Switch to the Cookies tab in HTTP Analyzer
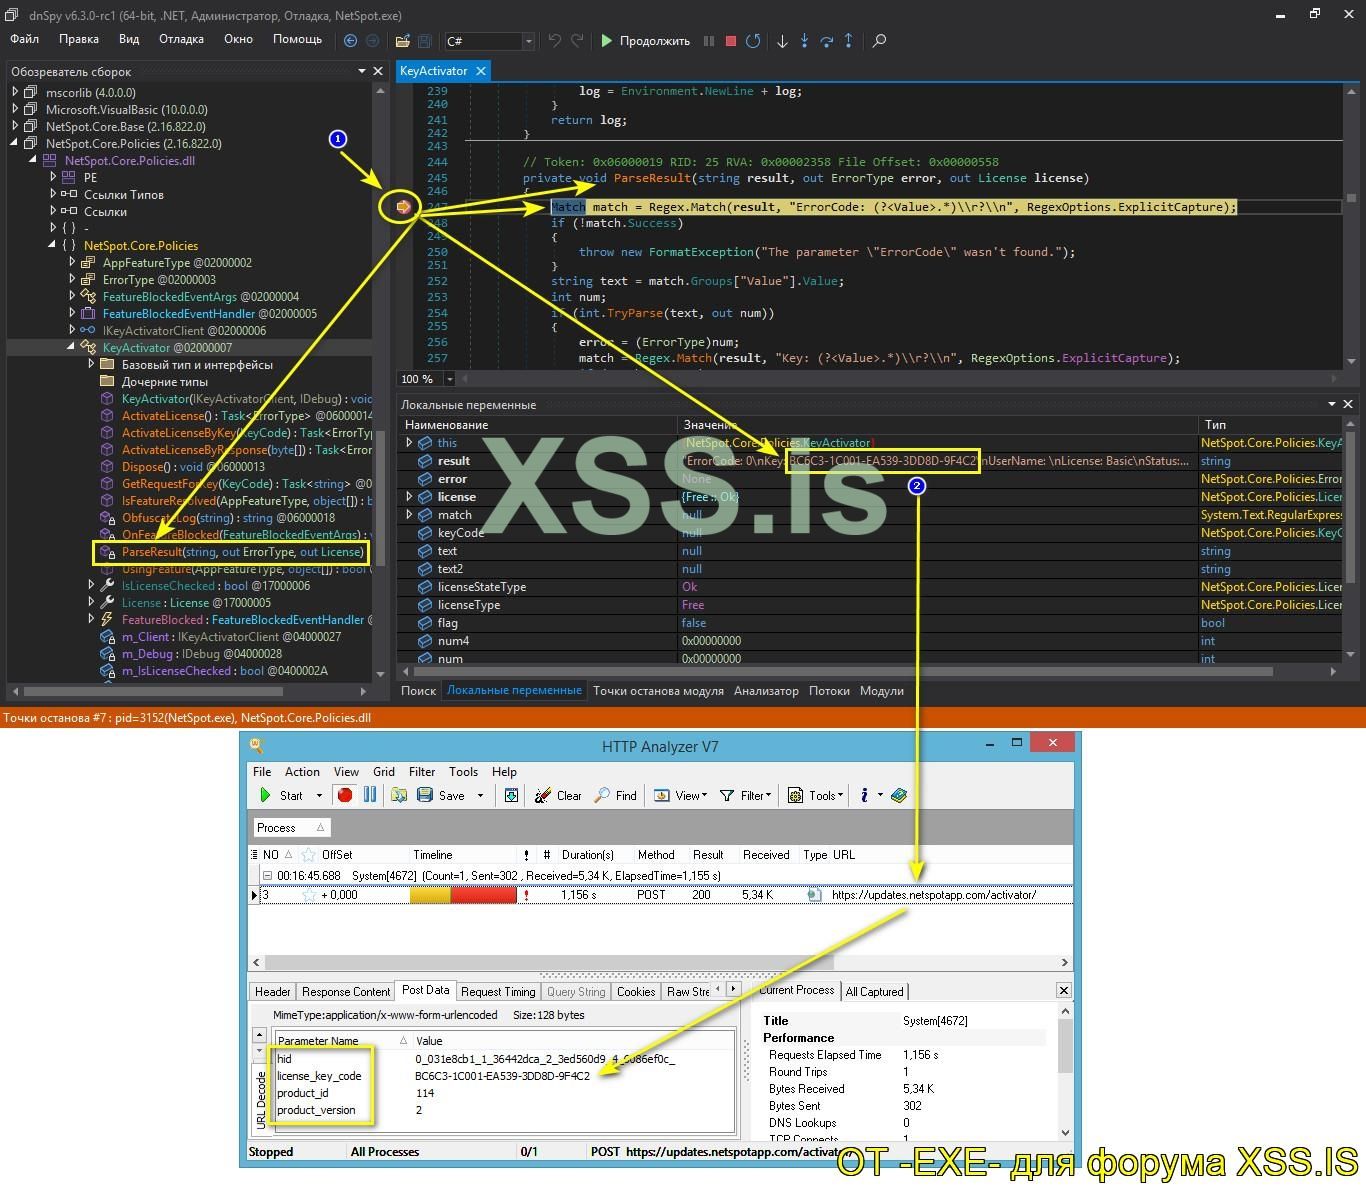Image resolution: width=1366 pixels, height=1188 pixels. 636,992
